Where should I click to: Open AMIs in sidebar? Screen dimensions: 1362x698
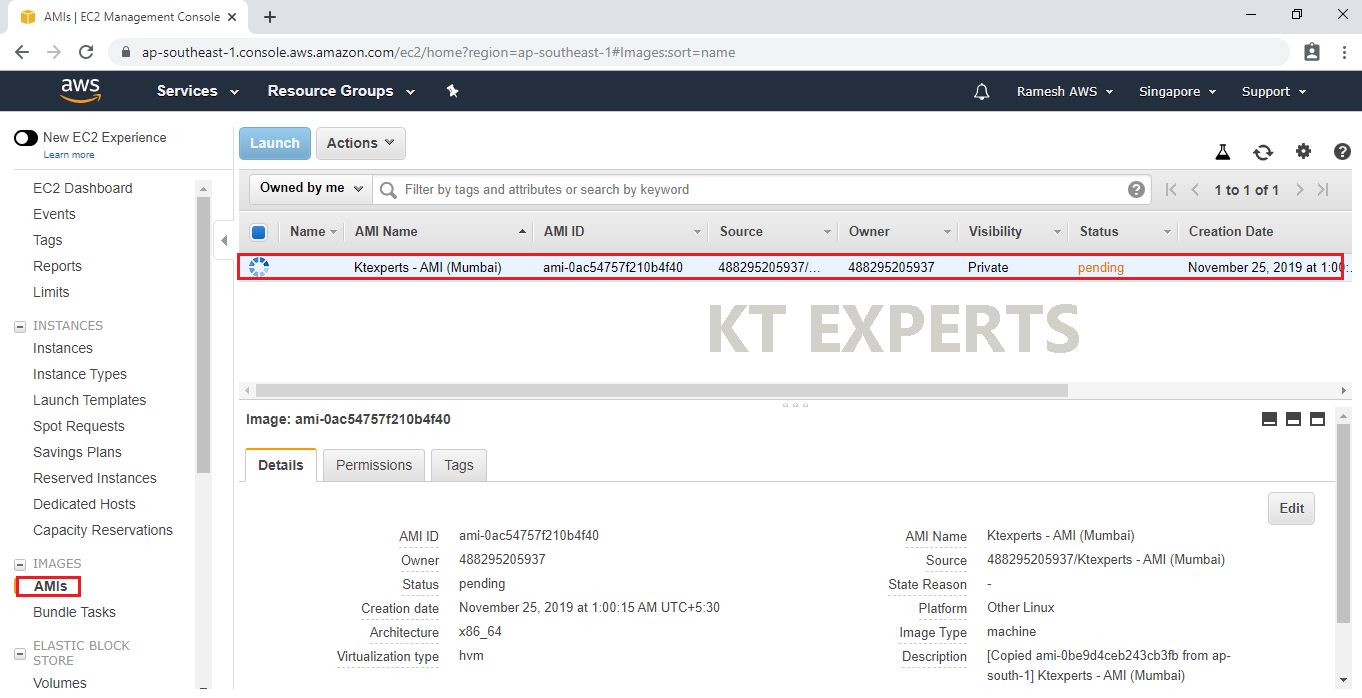50,586
